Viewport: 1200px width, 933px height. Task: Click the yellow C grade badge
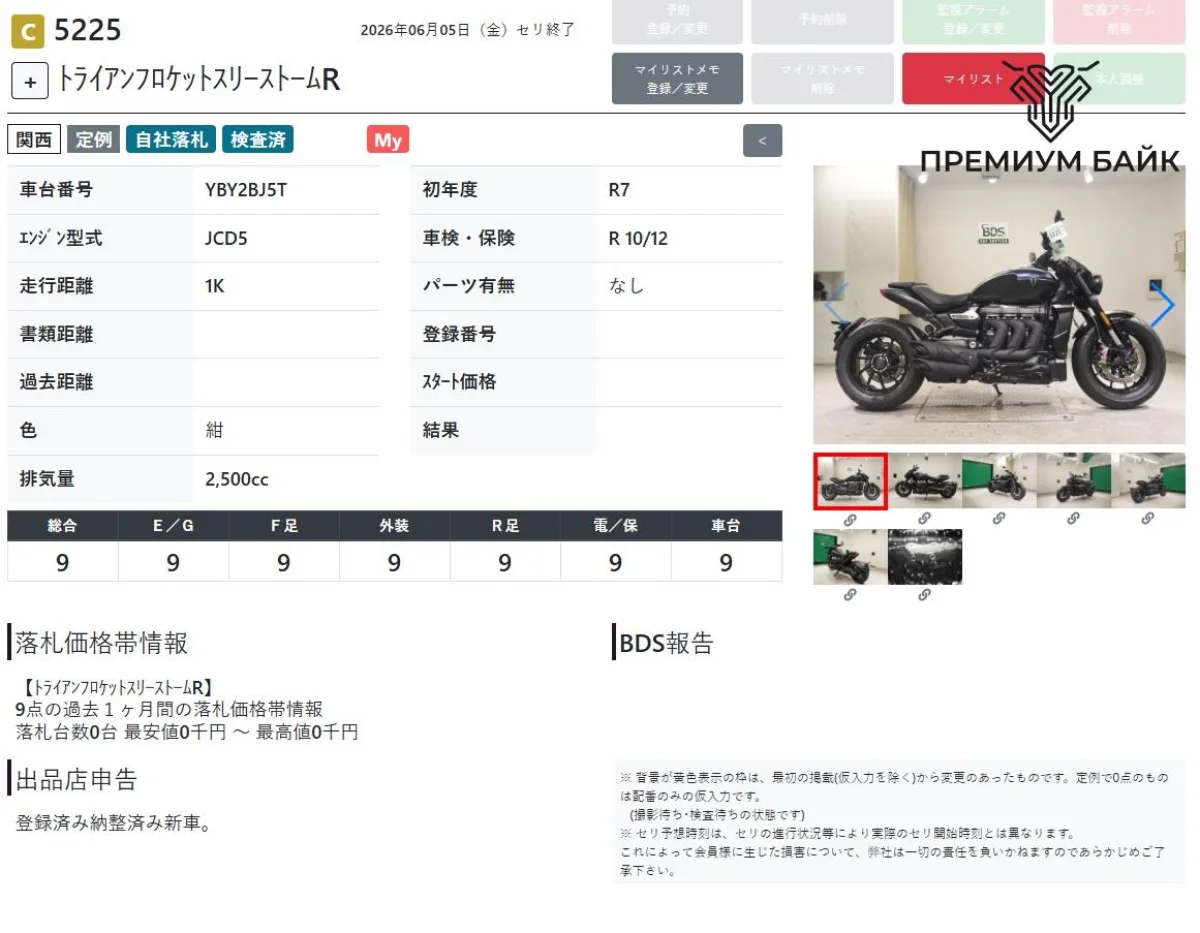click(27, 33)
